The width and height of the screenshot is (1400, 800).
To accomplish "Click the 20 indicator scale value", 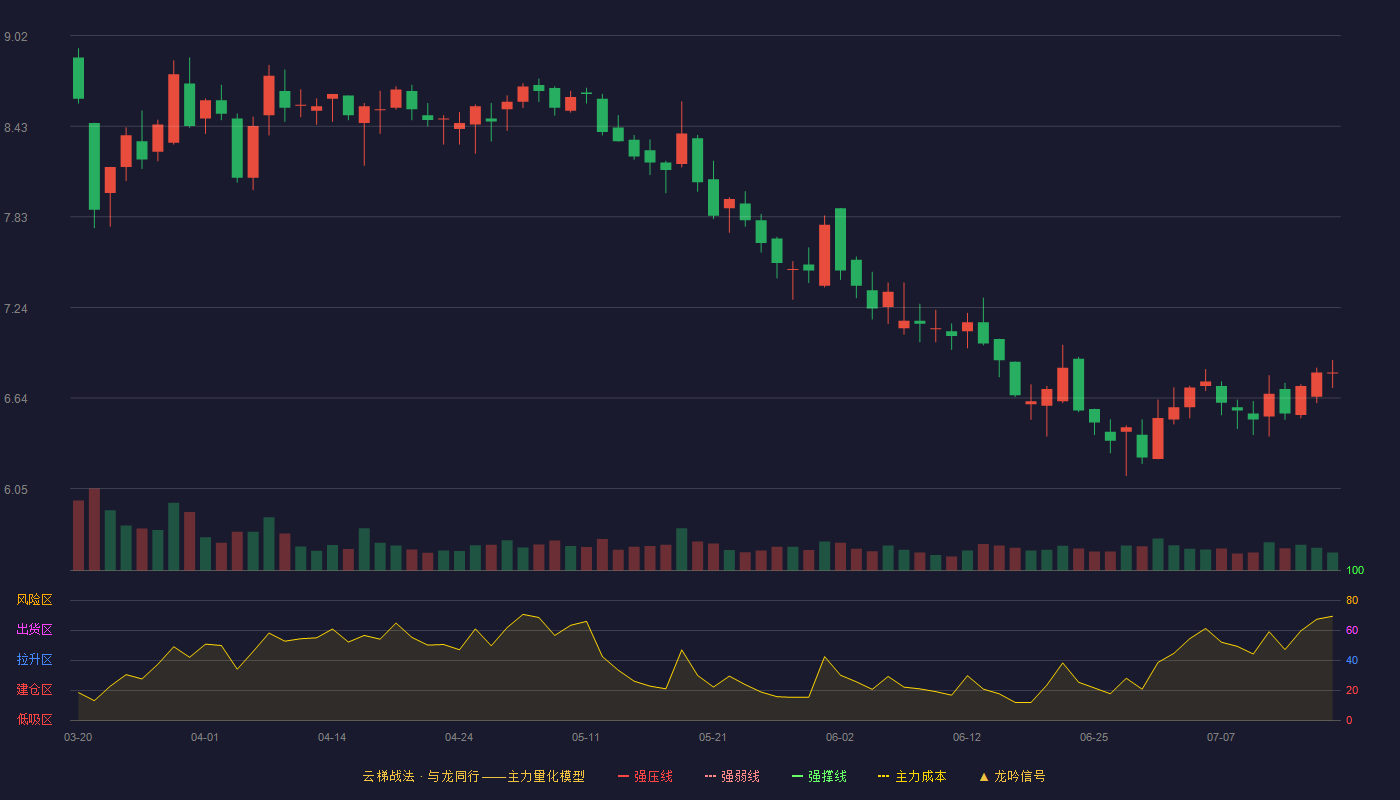I will click(x=1352, y=690).
